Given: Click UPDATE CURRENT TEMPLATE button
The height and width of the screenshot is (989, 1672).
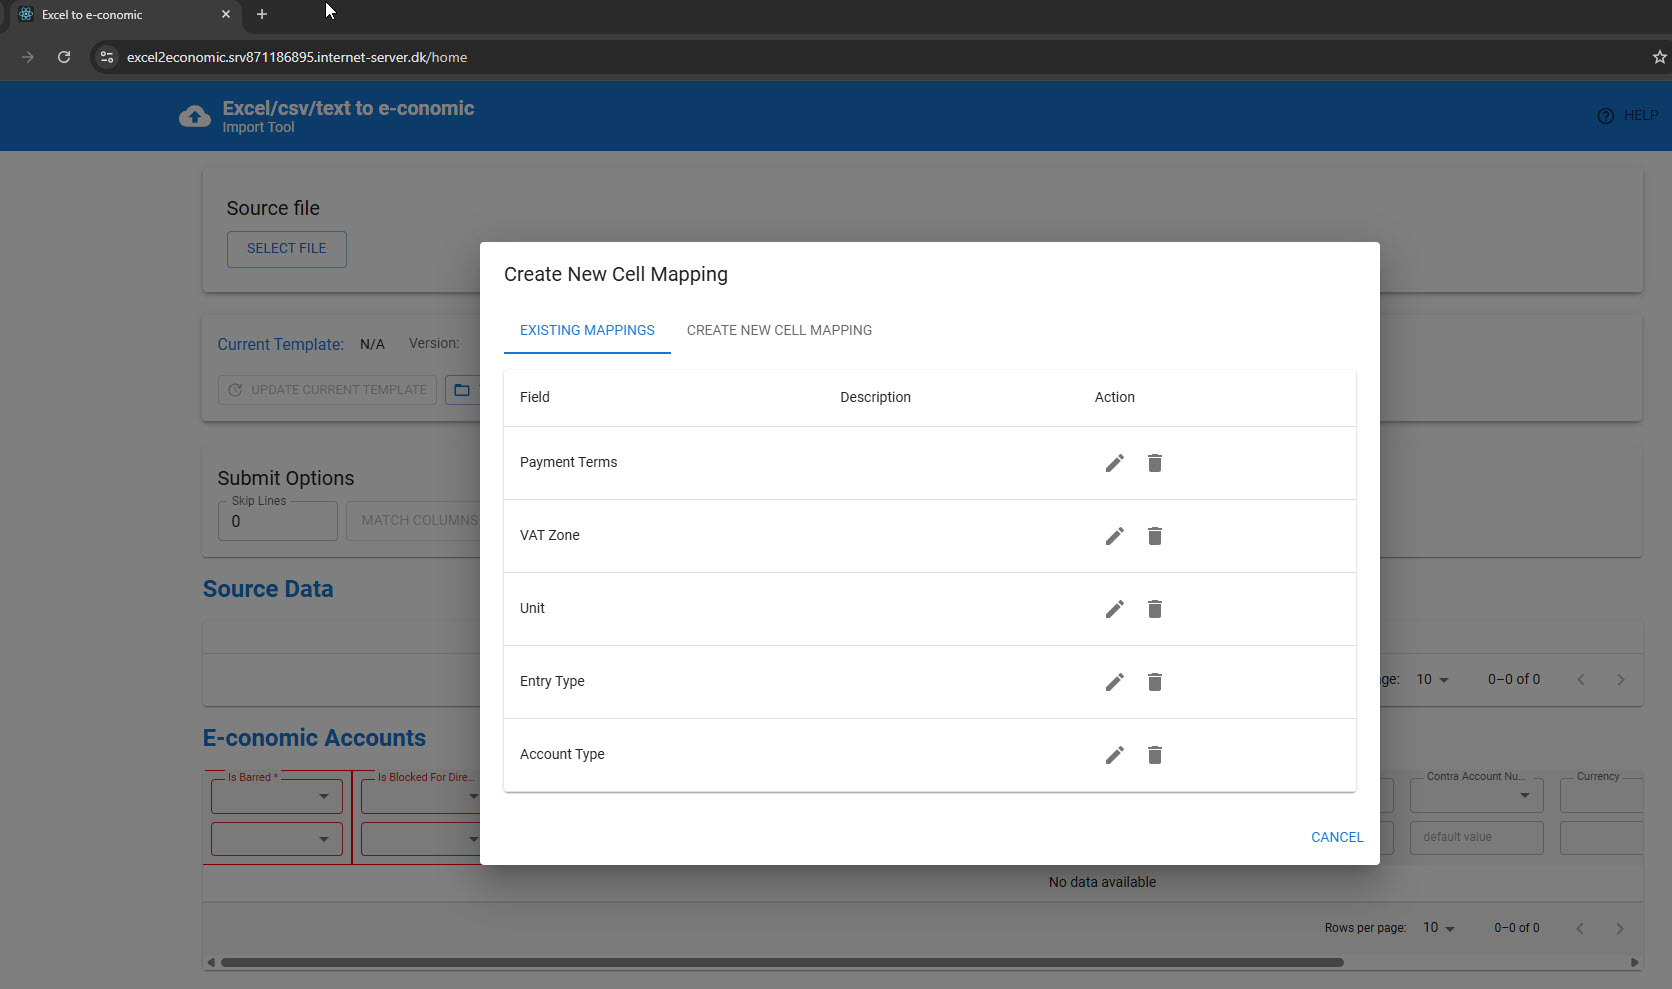Looking at the screenshot, I should pyautogui.click(x=328, y=390).
